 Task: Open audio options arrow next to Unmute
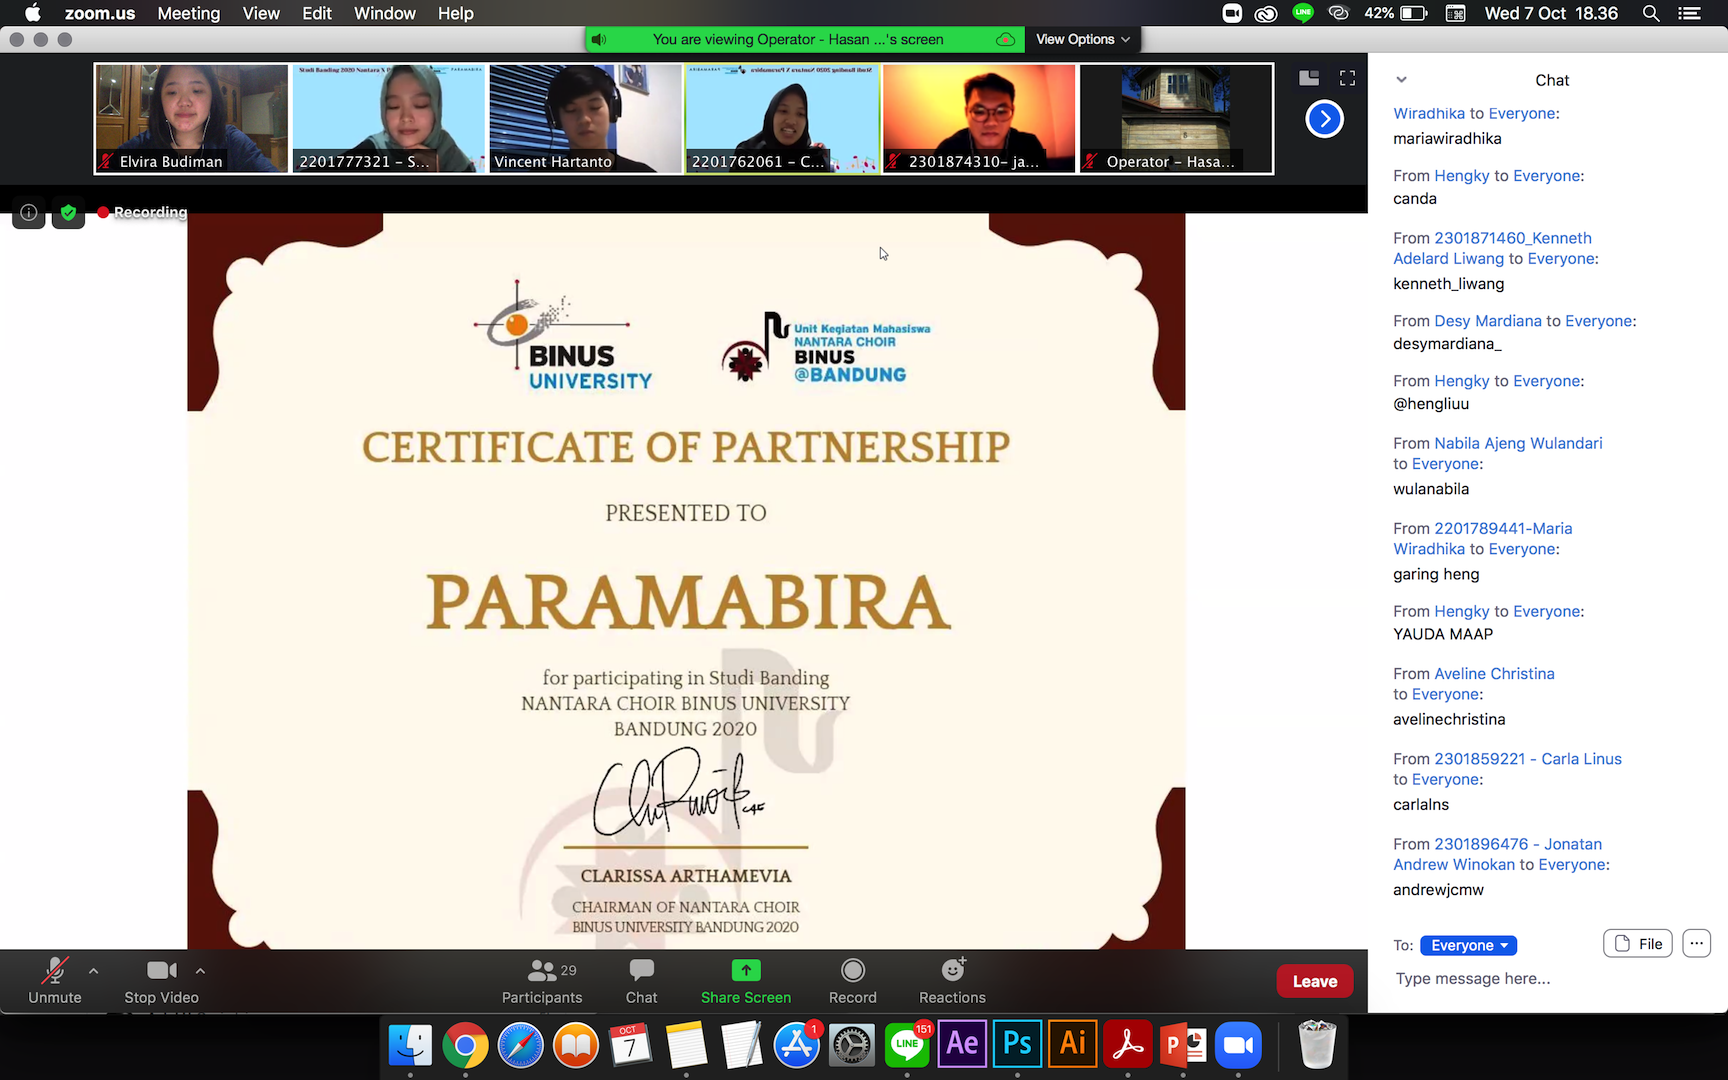(x=93, y=970)
